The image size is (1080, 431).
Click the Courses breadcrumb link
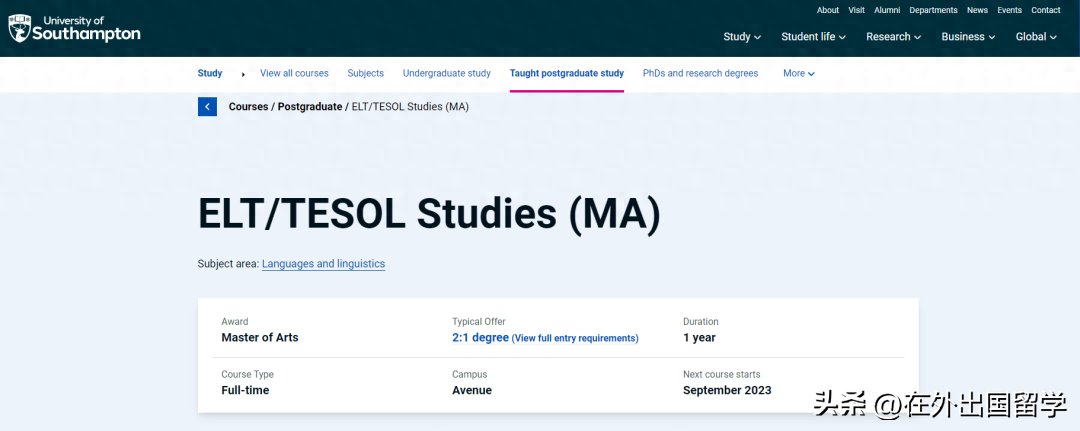click(x=248, y=106)
